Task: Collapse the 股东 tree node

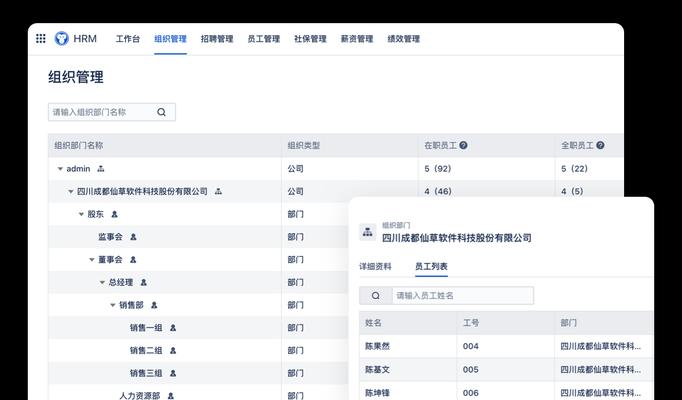Action: [81, 214]
